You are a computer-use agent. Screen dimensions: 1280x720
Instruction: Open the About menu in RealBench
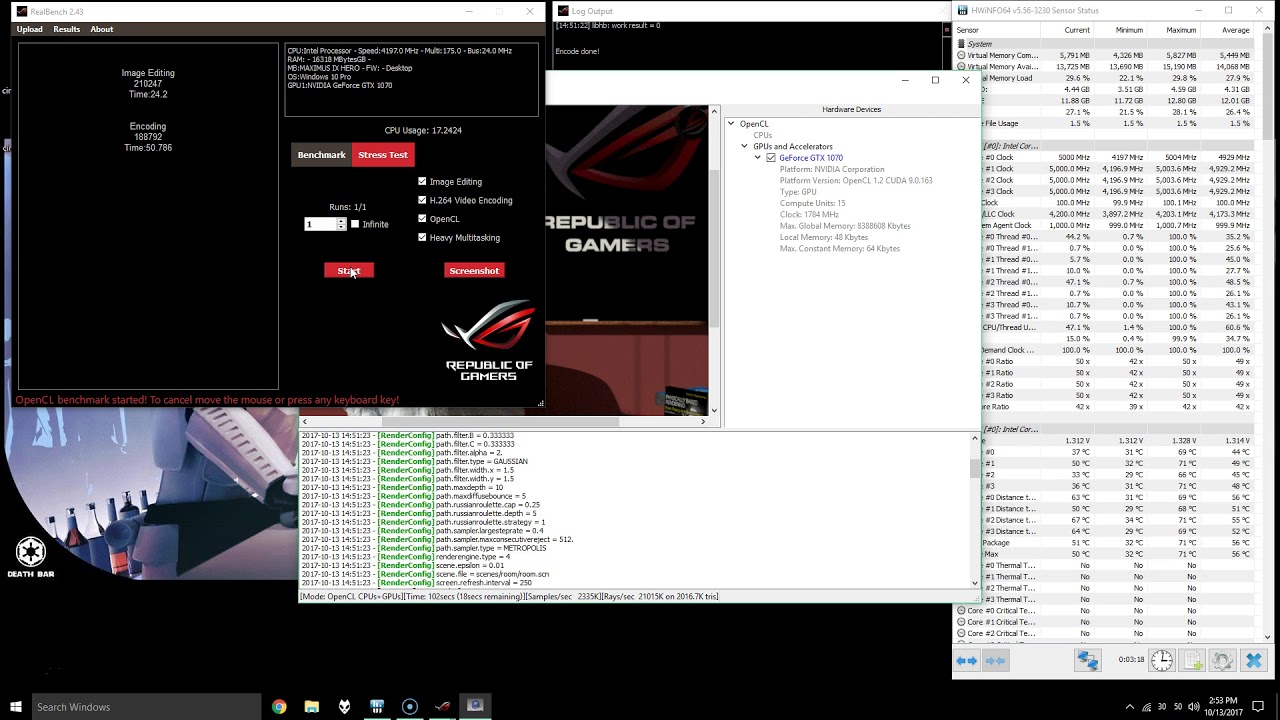102,29
